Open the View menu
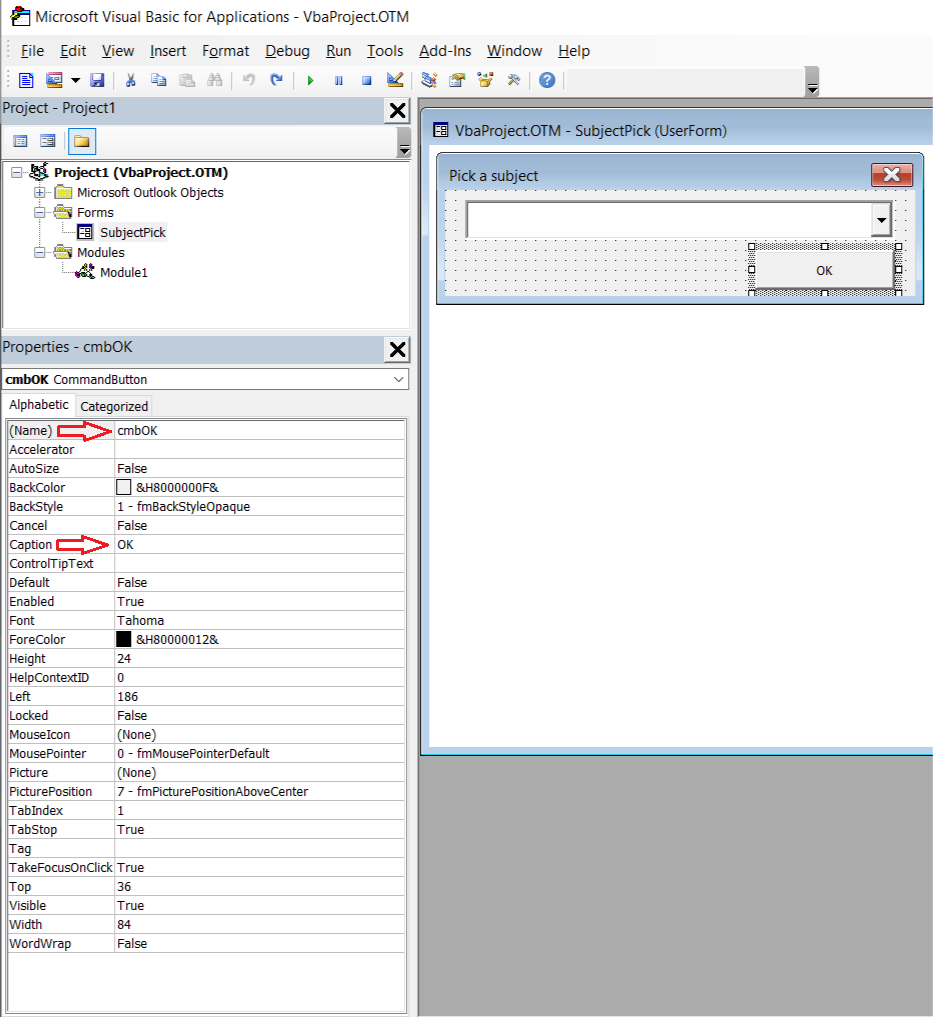Image resolution: width=933 pixels, height=1017 pixels. coord(118,51)
